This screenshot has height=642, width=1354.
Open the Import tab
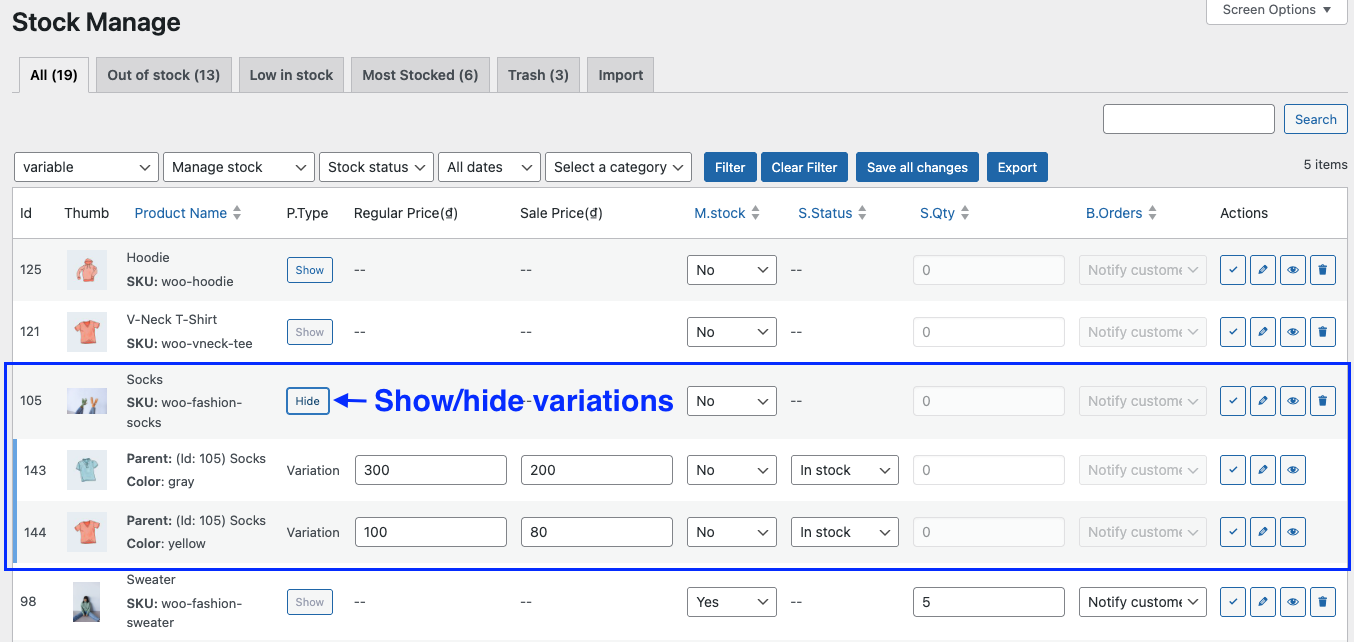click(621, 75)
